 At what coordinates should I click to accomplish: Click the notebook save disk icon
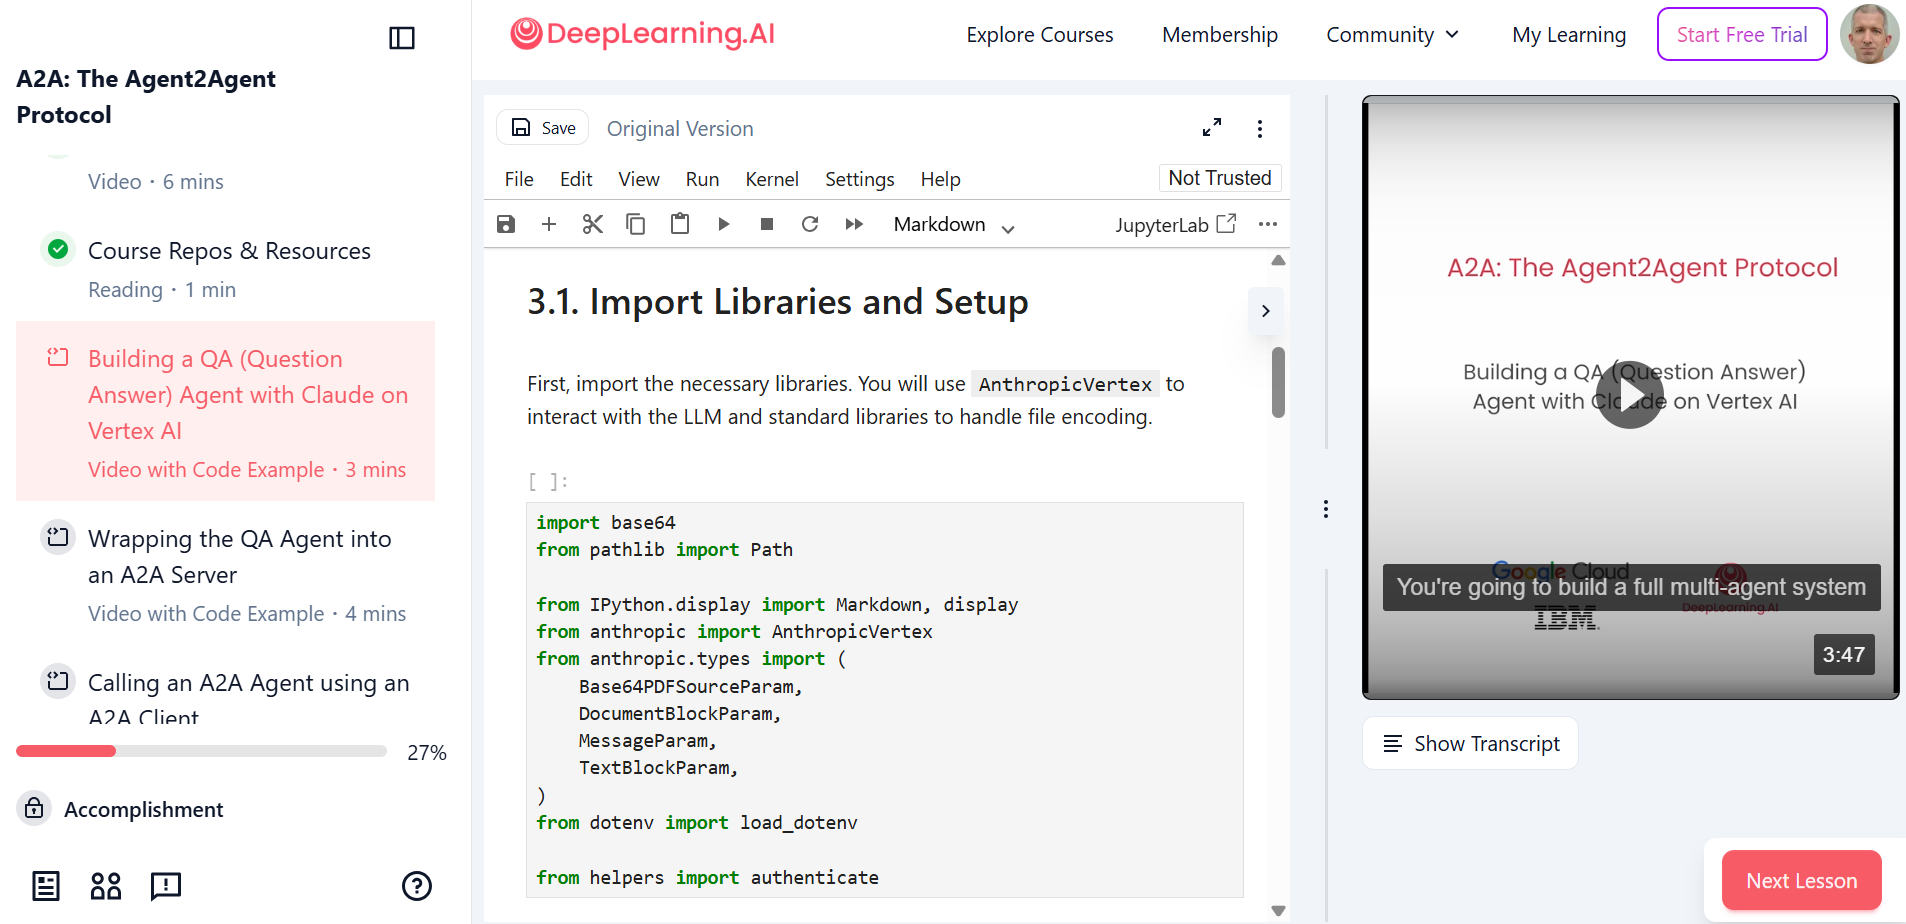coord(506,224)
